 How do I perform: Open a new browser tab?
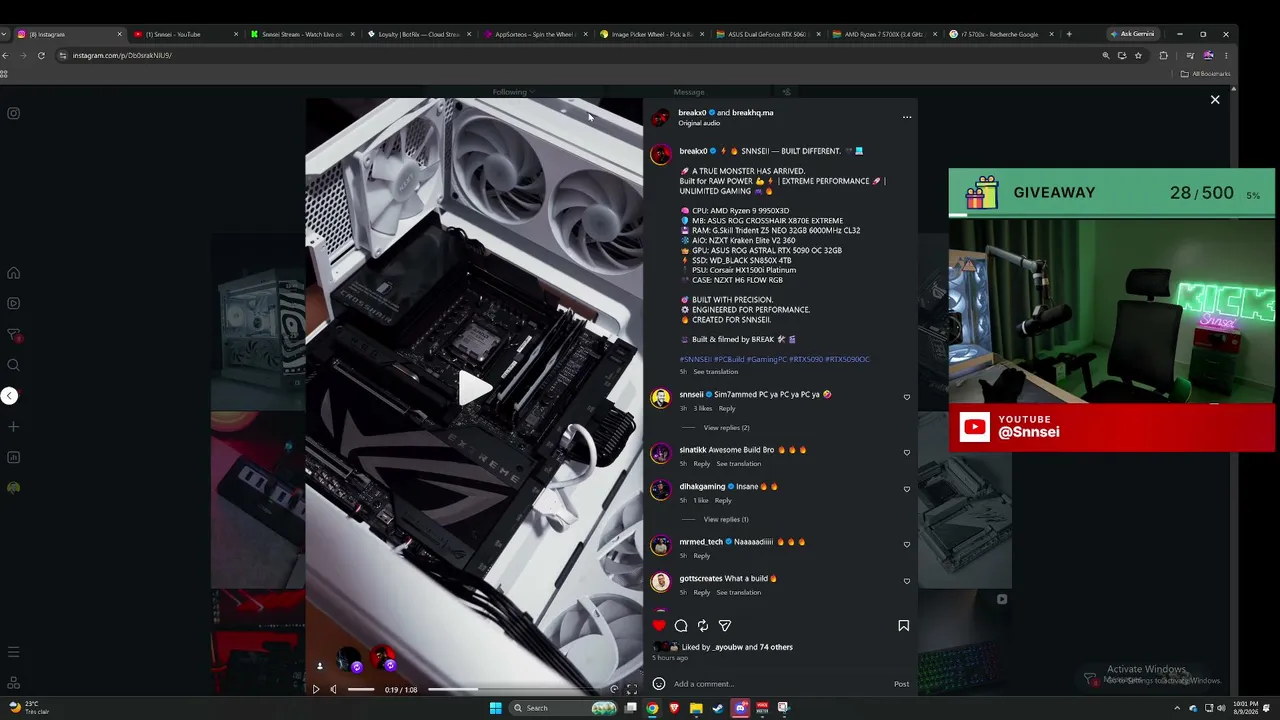pos(1069,34)
